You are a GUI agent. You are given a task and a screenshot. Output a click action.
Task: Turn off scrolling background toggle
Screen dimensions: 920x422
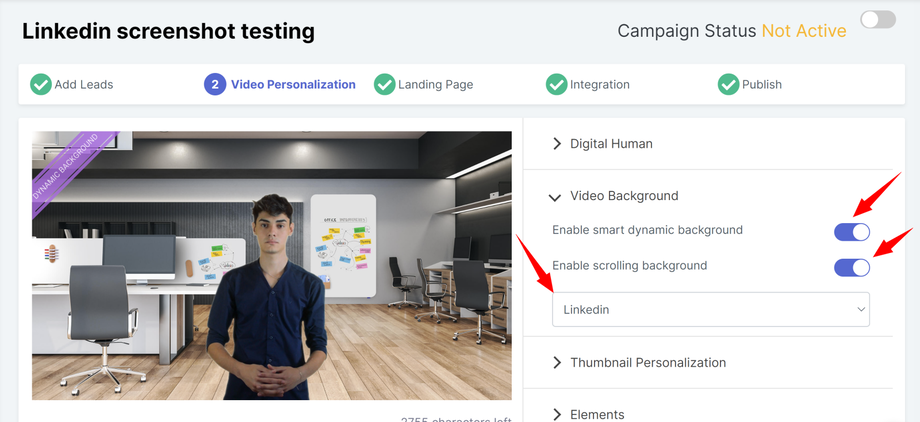852,267
